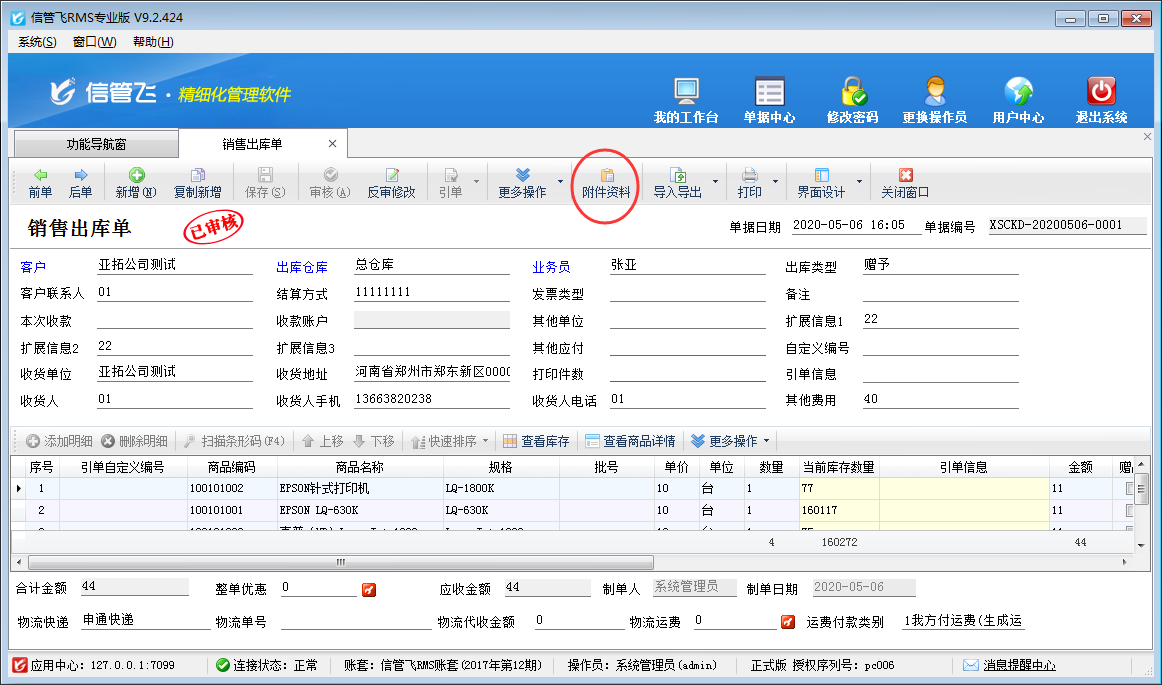Open the 更多操作 dropdown above the detail grid
The width and height of the screenshot is (1162, 685).
pyautogui.click(x=731, y=441)
